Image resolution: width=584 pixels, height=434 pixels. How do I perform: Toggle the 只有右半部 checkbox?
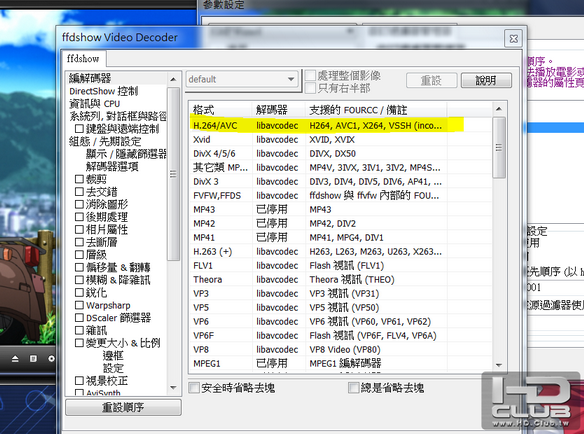[310, 88]
